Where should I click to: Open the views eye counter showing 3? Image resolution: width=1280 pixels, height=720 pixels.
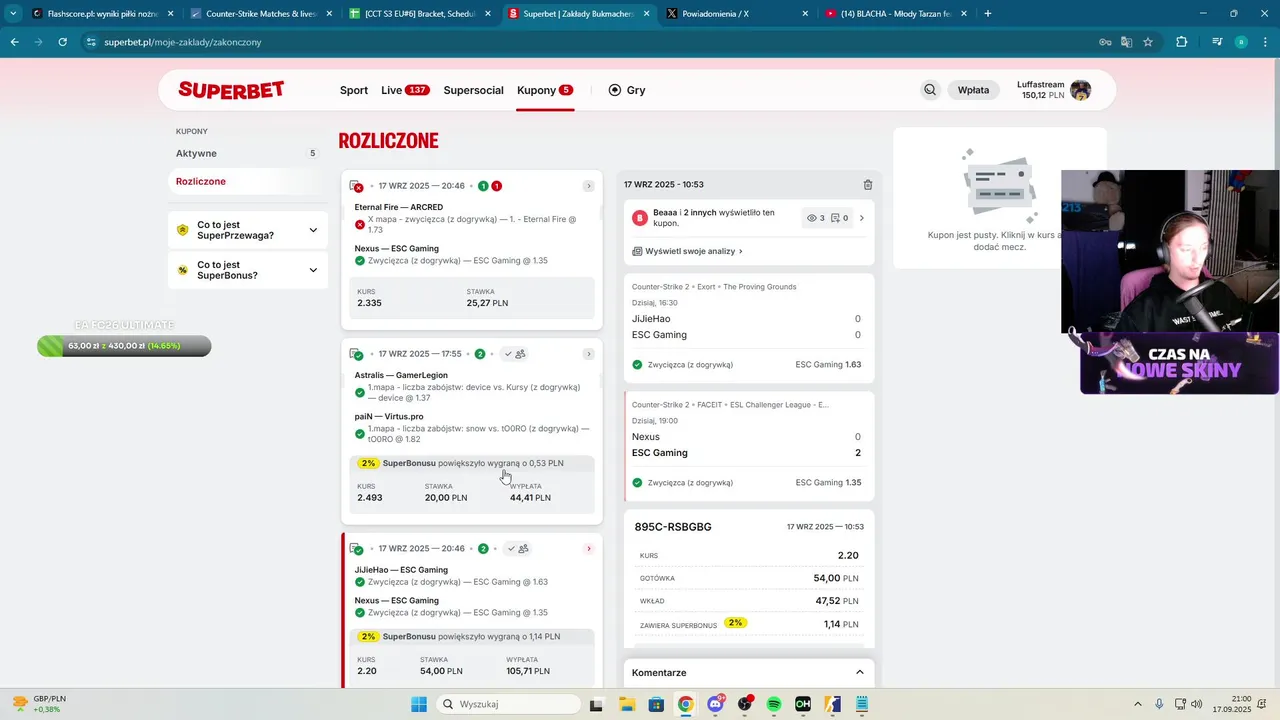click(x=815, y=218)
